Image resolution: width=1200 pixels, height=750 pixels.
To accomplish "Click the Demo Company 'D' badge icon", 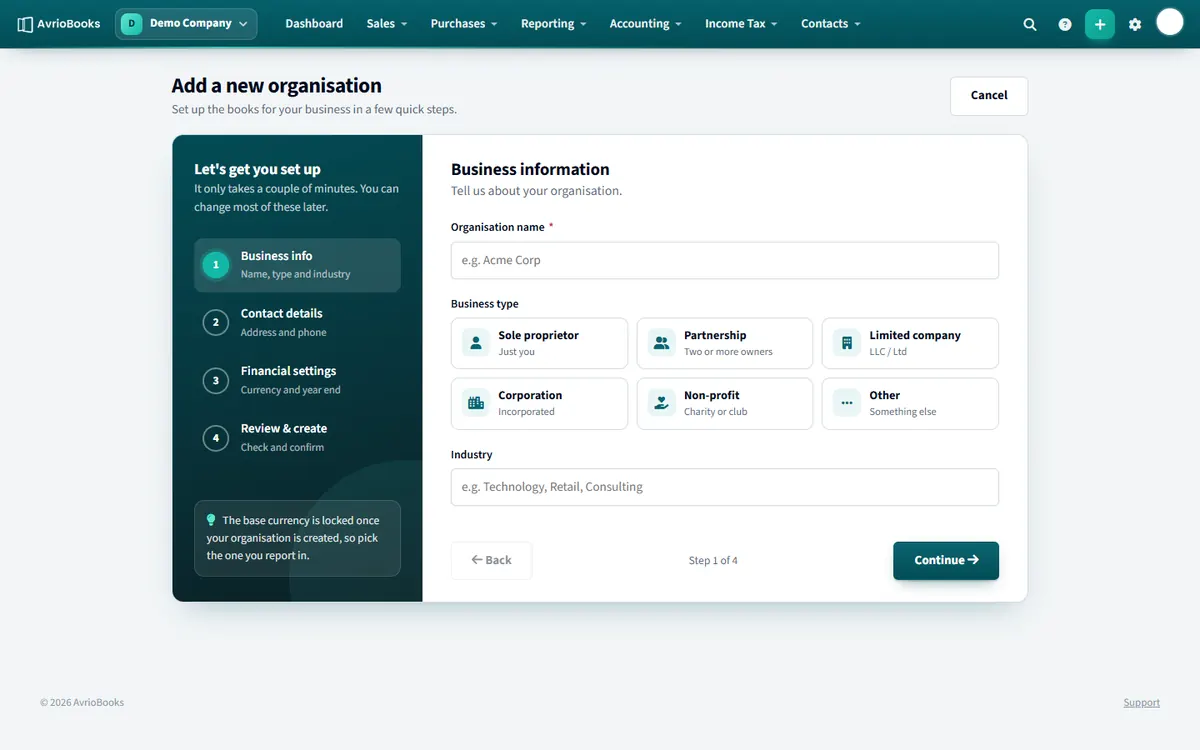I will click(132, 23).
